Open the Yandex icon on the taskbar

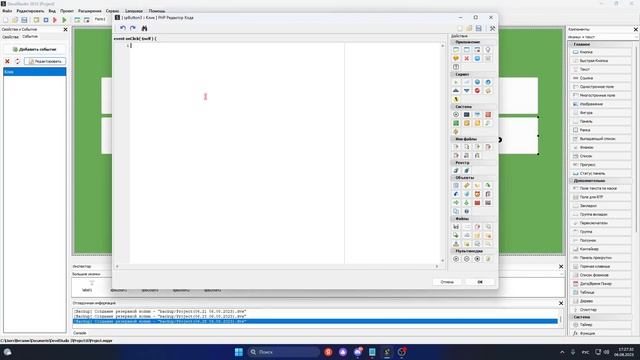(328, 352)
